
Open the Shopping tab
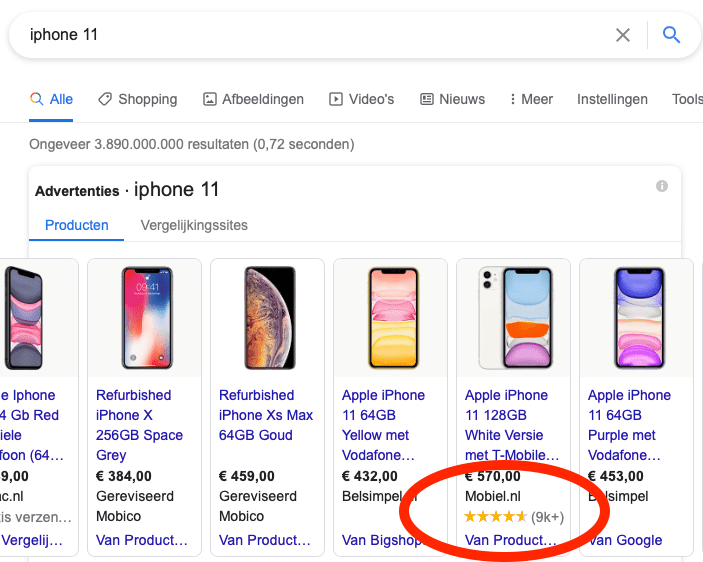point(137,99)
